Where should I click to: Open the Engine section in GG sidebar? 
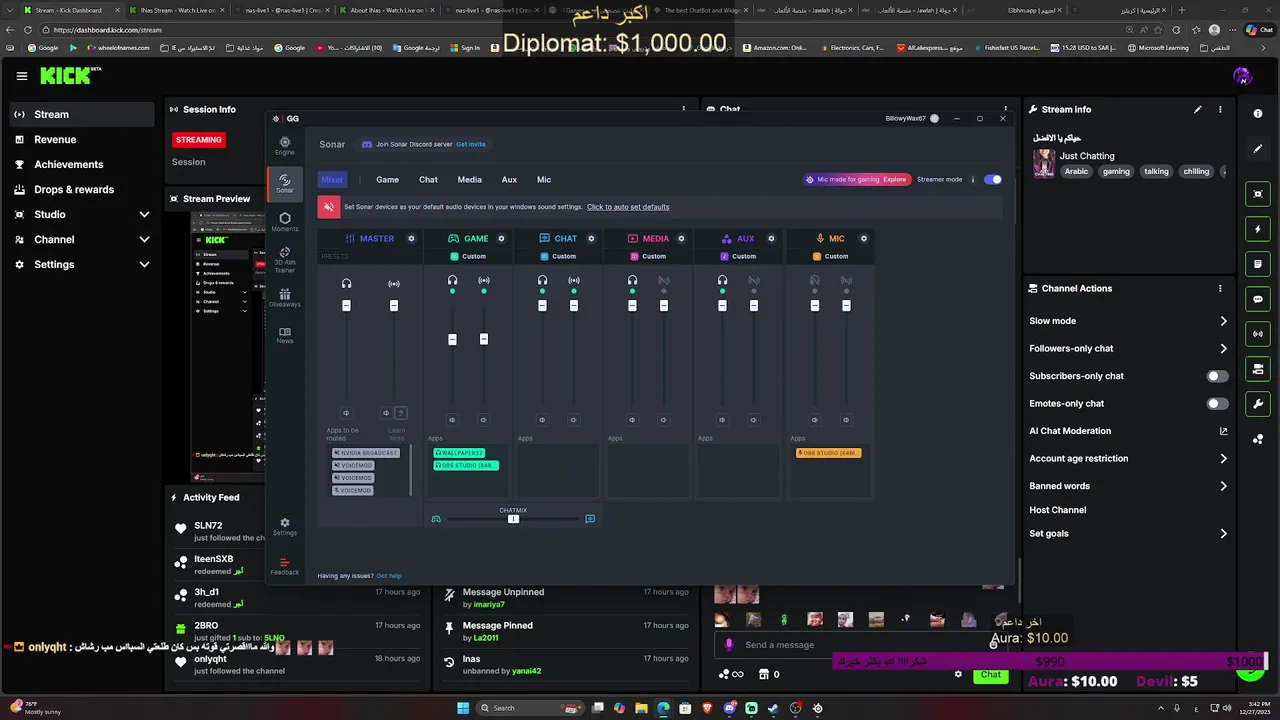(285, 147)
